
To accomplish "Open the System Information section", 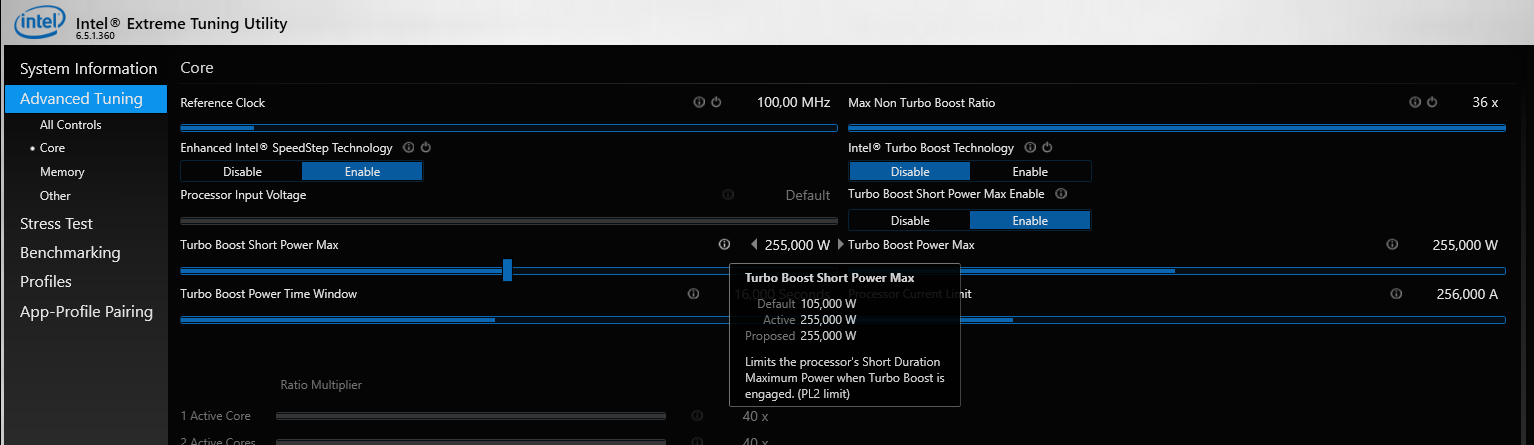I will pyautogui.click(x=89, y=69).
